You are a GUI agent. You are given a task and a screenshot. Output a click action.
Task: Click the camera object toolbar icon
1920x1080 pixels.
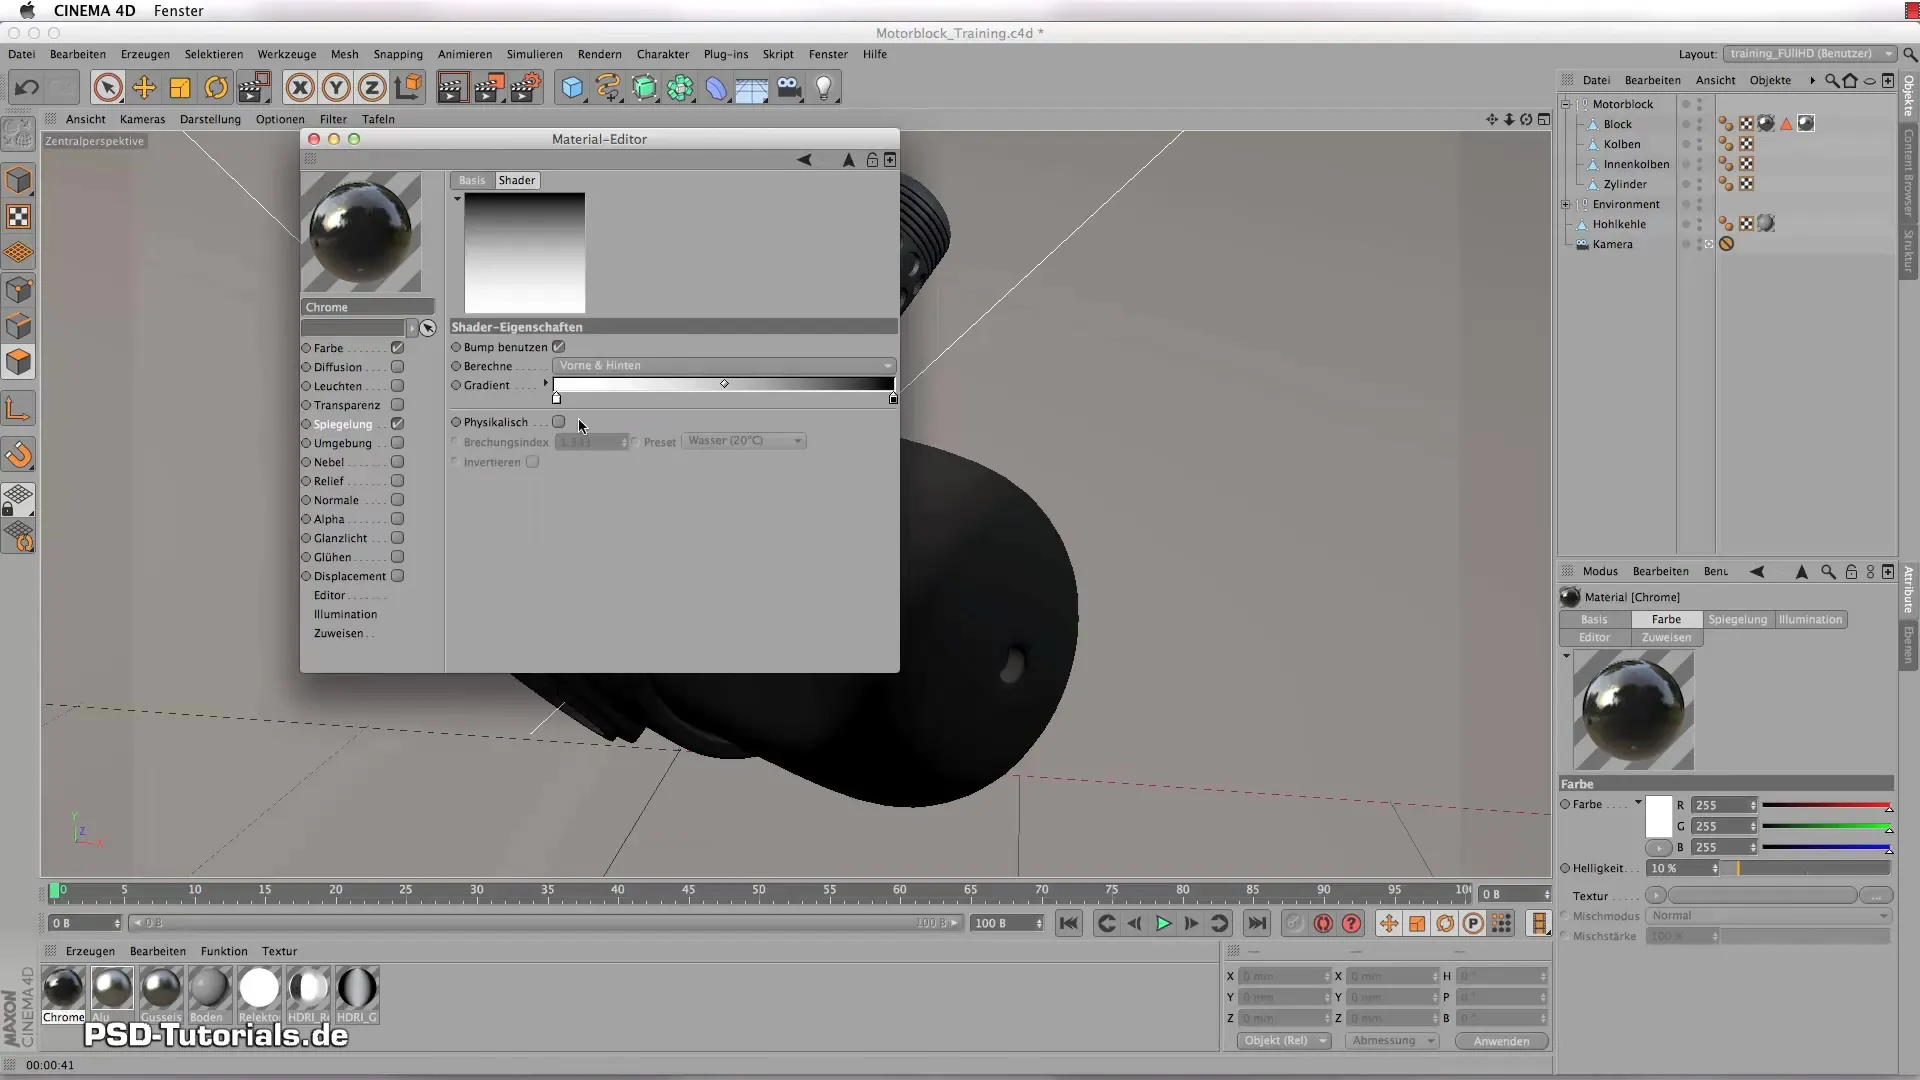click(789, 88)
